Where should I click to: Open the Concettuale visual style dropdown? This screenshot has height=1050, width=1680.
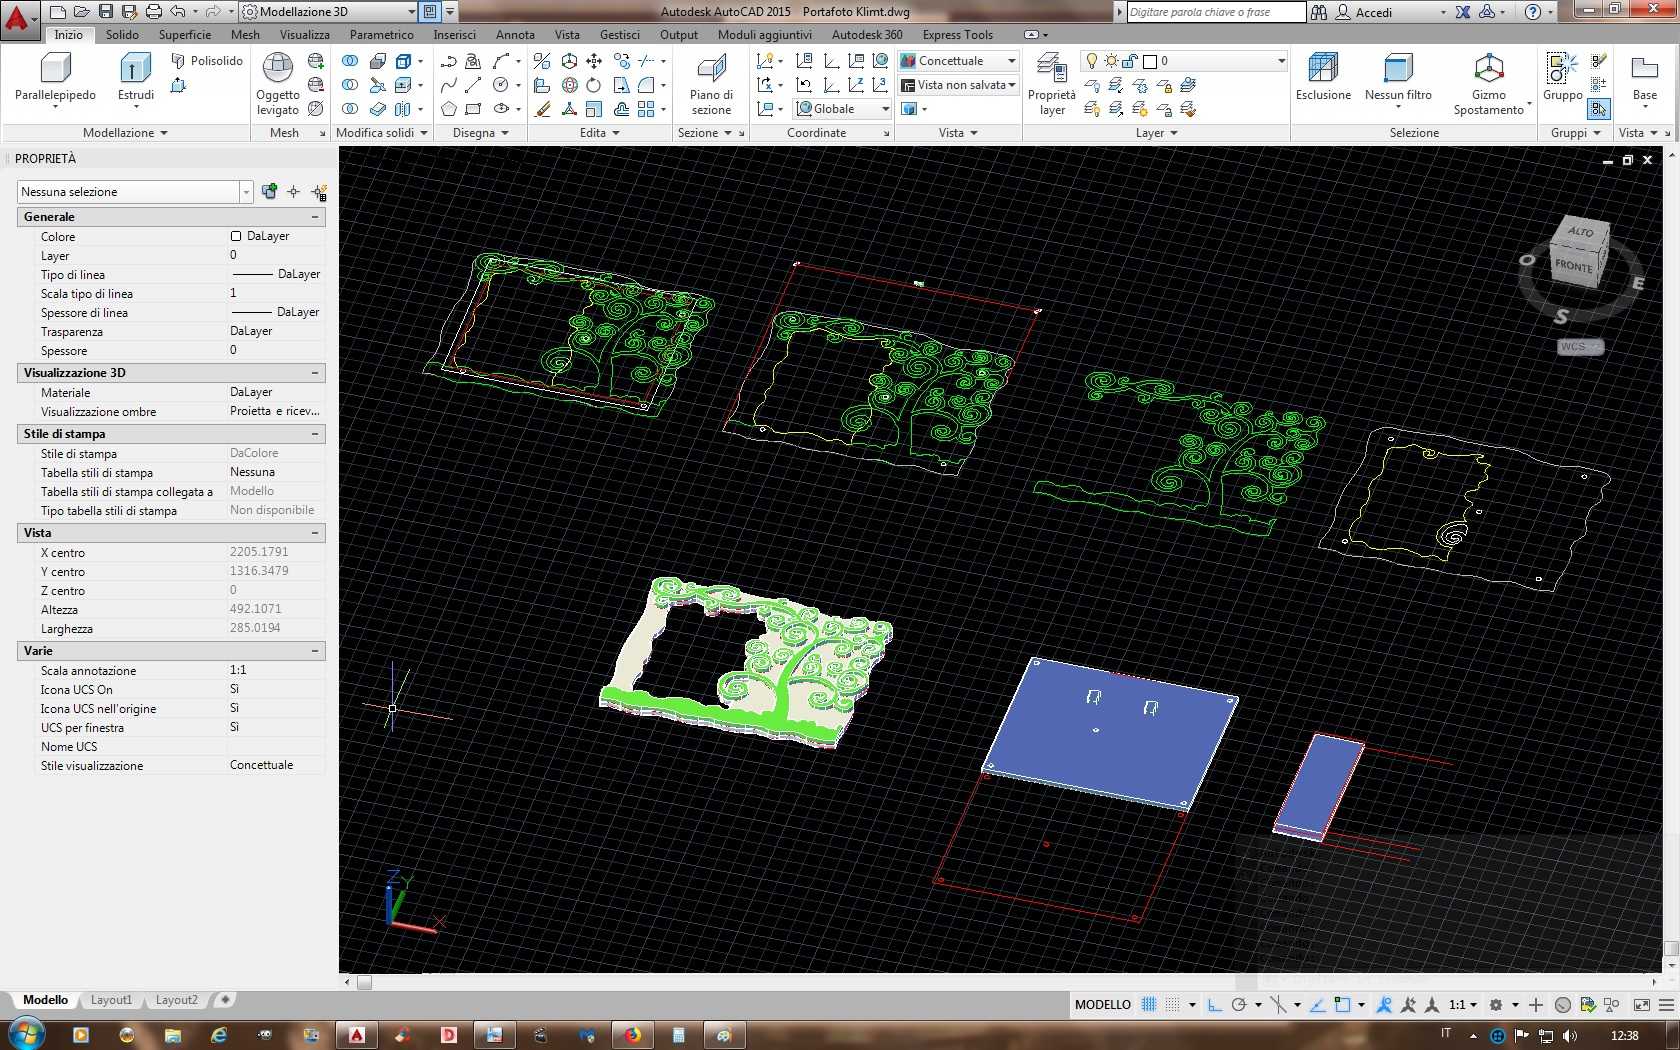coord(958,61)
